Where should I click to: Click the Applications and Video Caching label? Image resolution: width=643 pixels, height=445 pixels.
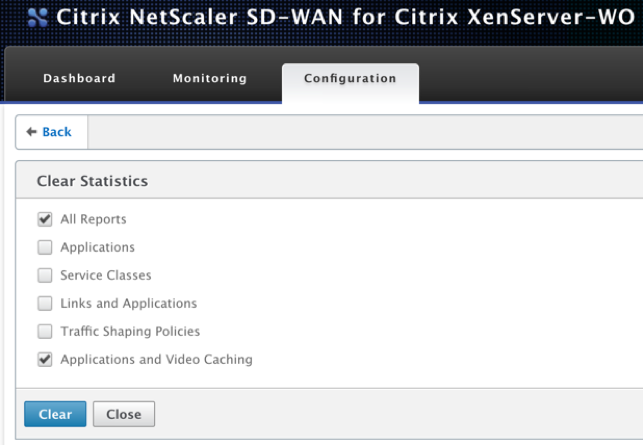157,359
